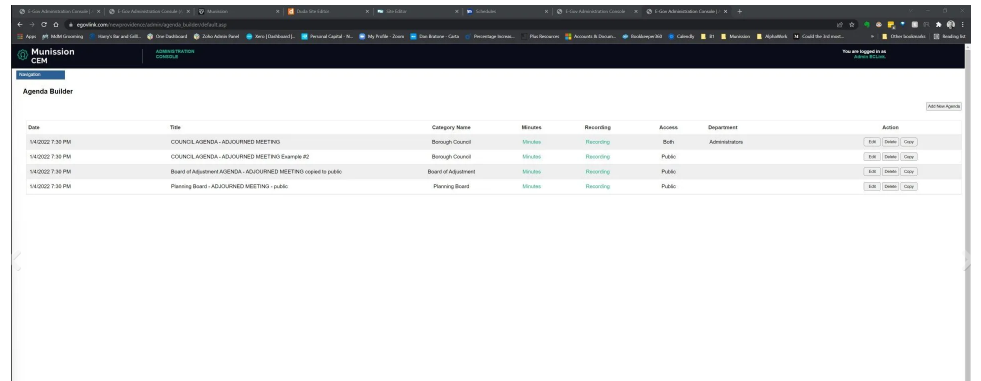Viewport: 981px width, 381px height.
Task: Switch to the Site Editor tab
Action: tap(417, 11)
